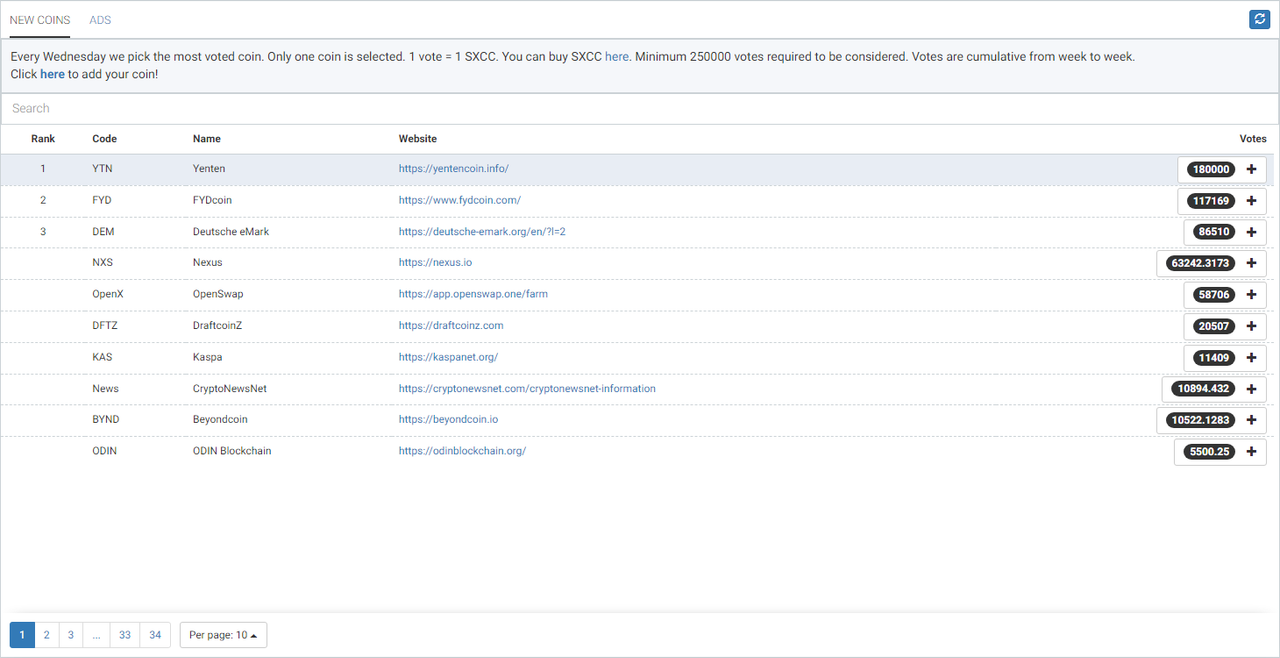Click the name Yenten
The image size is (1280, 658).
pos(209,169)
